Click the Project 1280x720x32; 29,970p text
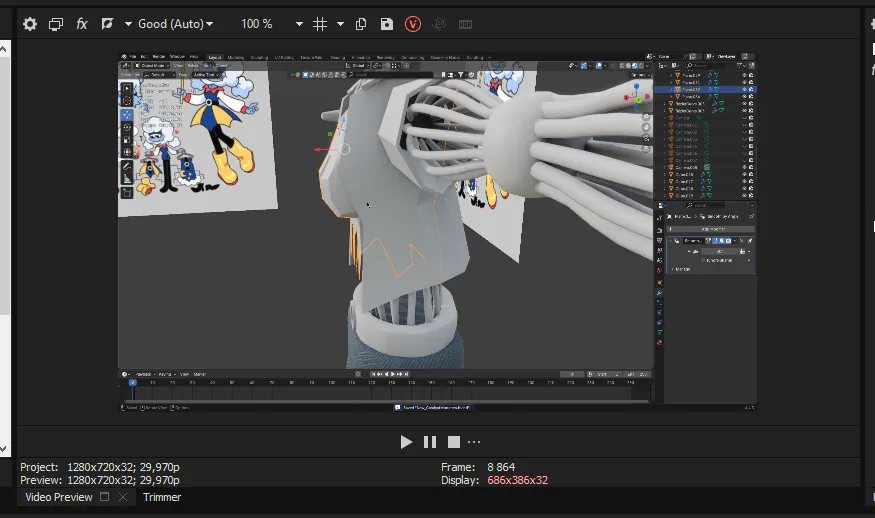The width and height of the screenshot is (875, 518). tap(123, 467)
